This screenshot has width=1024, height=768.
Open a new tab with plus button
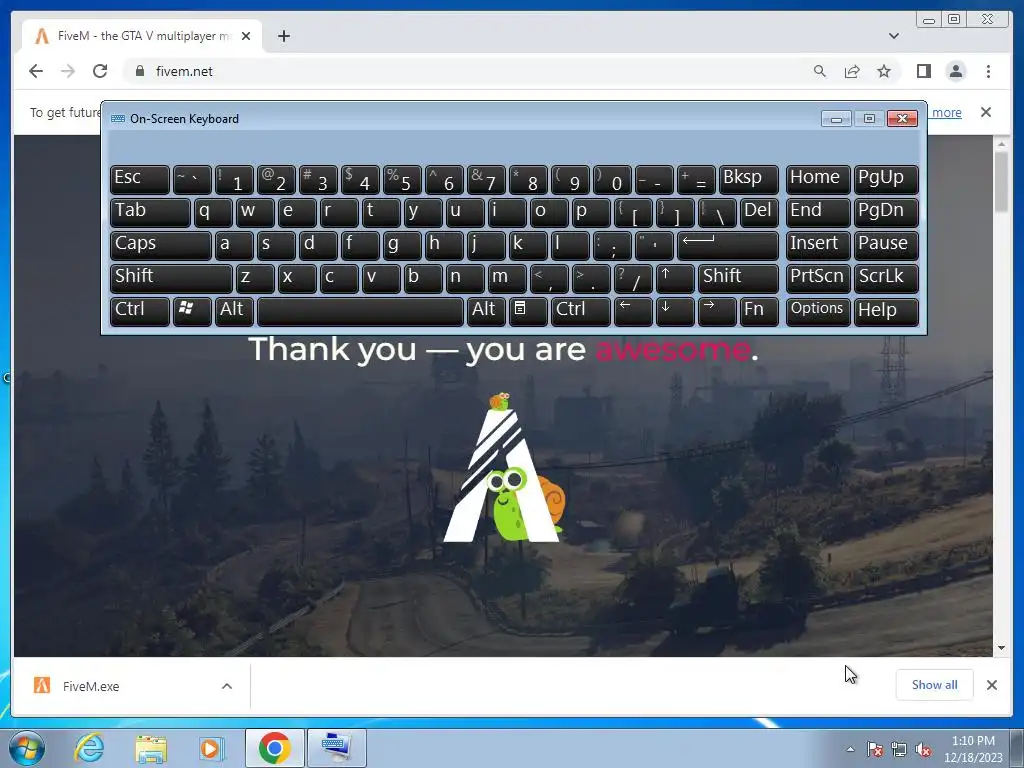coord(283,36)
